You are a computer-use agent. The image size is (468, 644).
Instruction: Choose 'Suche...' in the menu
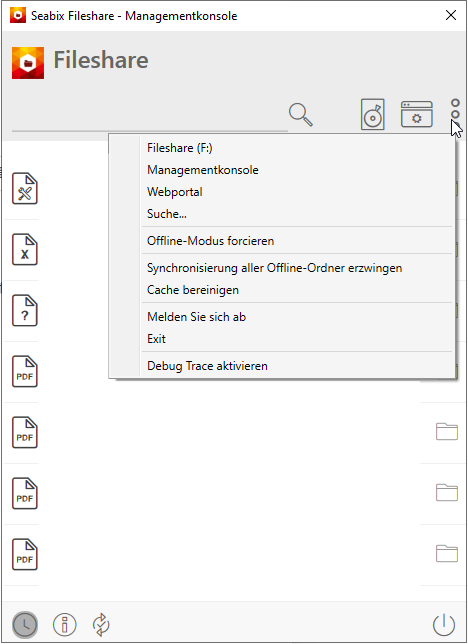coord(297,214)
